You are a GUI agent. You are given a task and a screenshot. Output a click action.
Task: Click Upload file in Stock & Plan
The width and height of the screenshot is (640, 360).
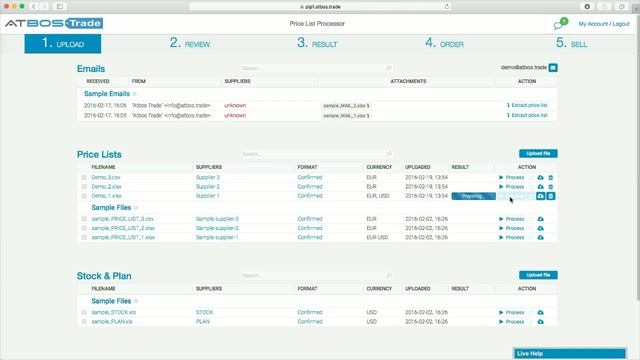pyautogui.click(x=538, y=275)
